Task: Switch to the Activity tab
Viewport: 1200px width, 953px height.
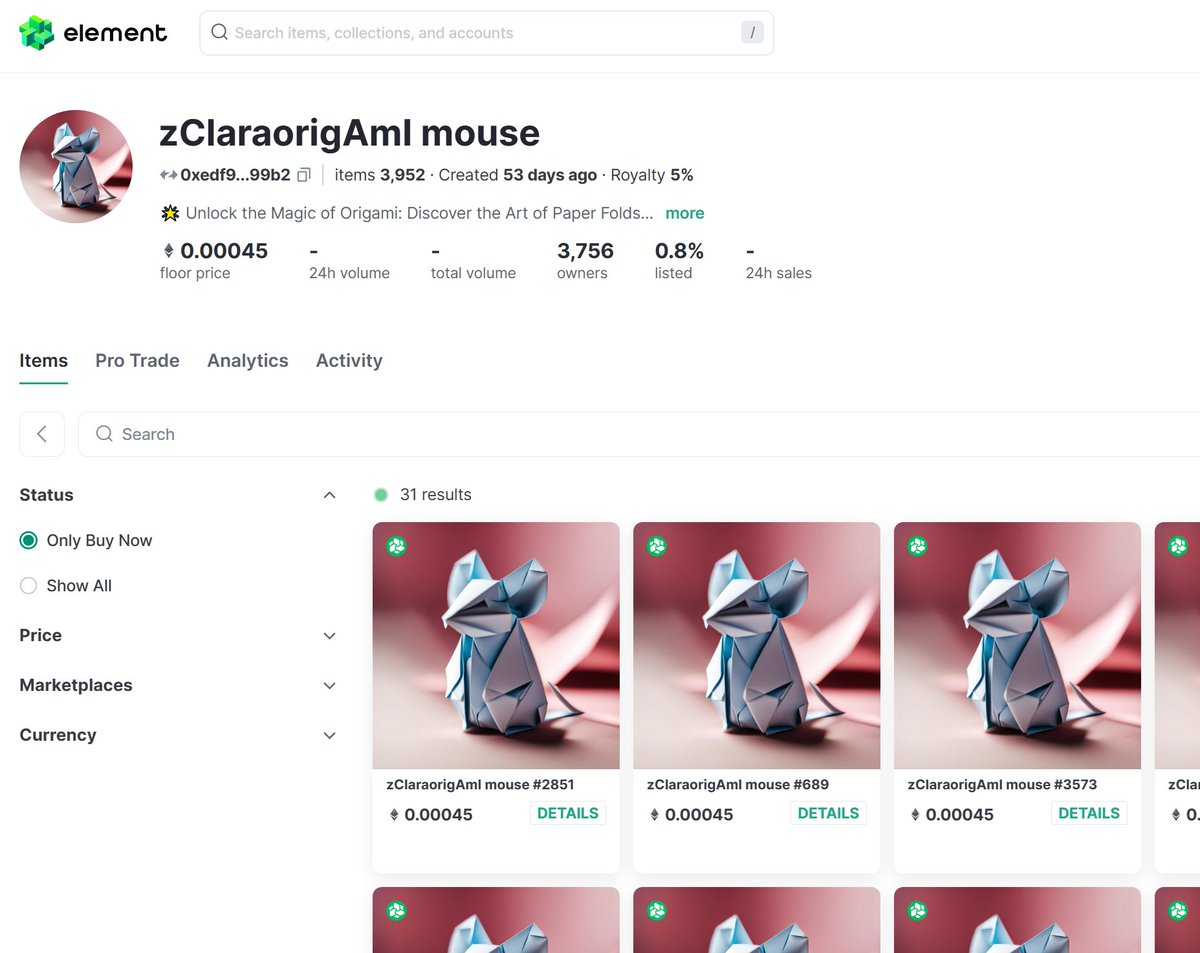Action: [349, 361]
